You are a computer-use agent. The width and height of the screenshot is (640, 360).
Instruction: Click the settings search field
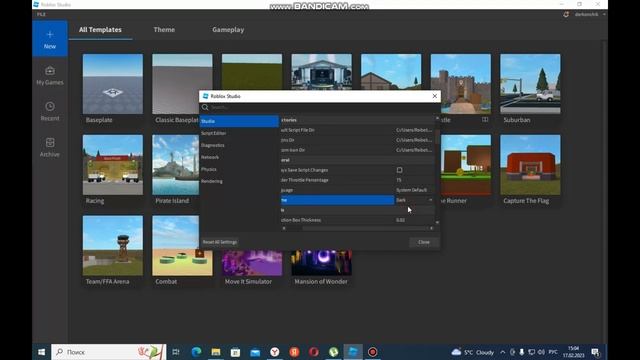click(320, 107)
